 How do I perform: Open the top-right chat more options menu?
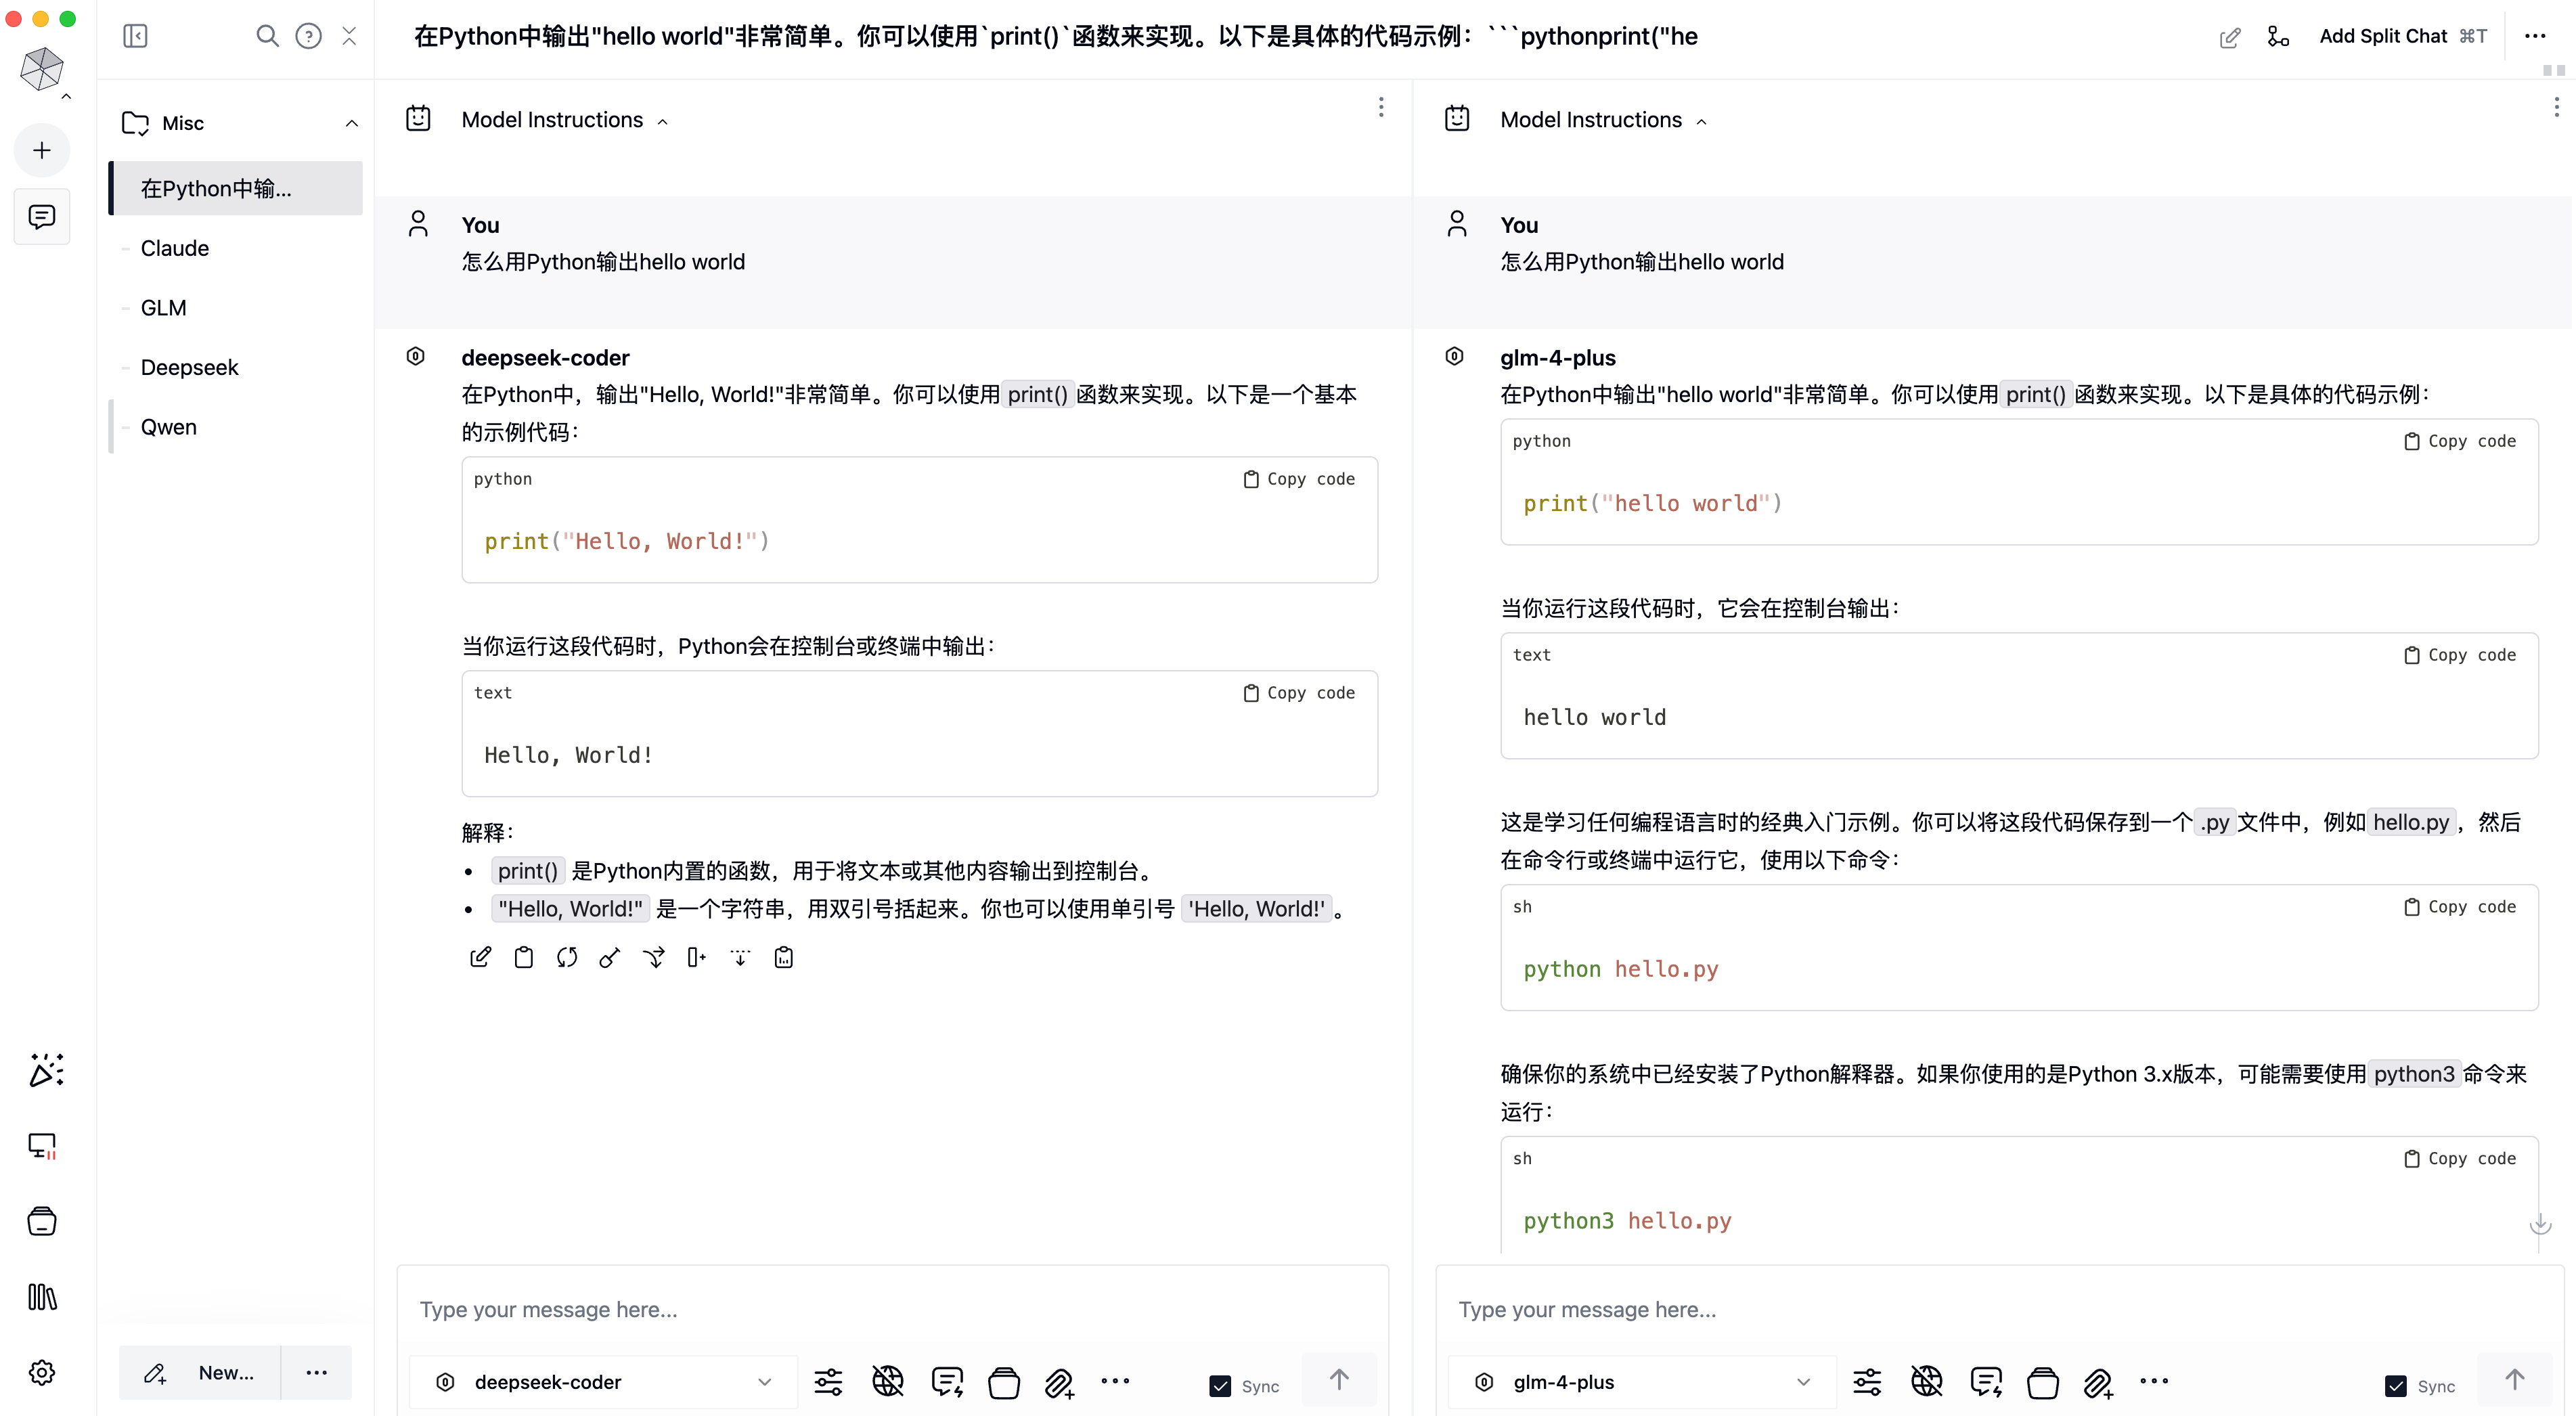tap(2535, 36)
